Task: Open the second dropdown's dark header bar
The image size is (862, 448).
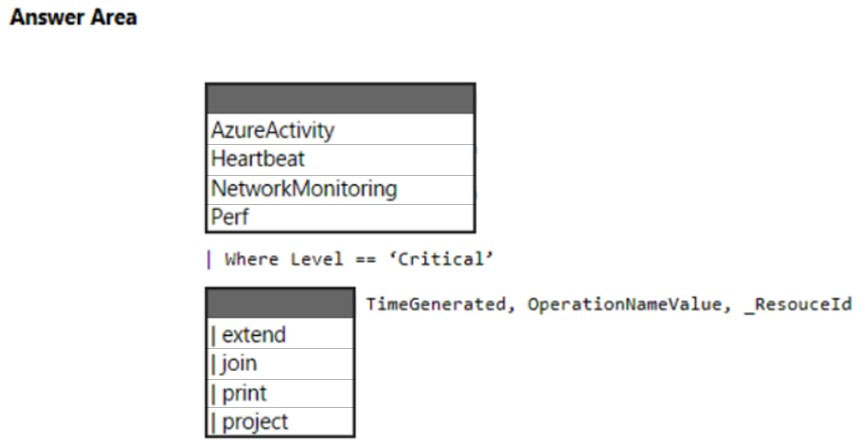Action: [280, 303]
